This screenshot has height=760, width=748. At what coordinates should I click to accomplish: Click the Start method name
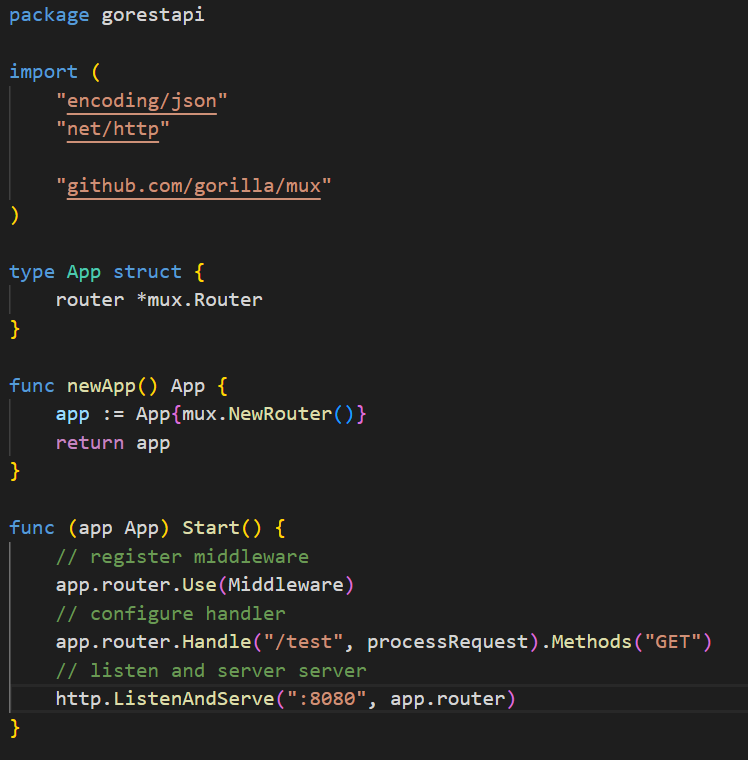[211, 528]
